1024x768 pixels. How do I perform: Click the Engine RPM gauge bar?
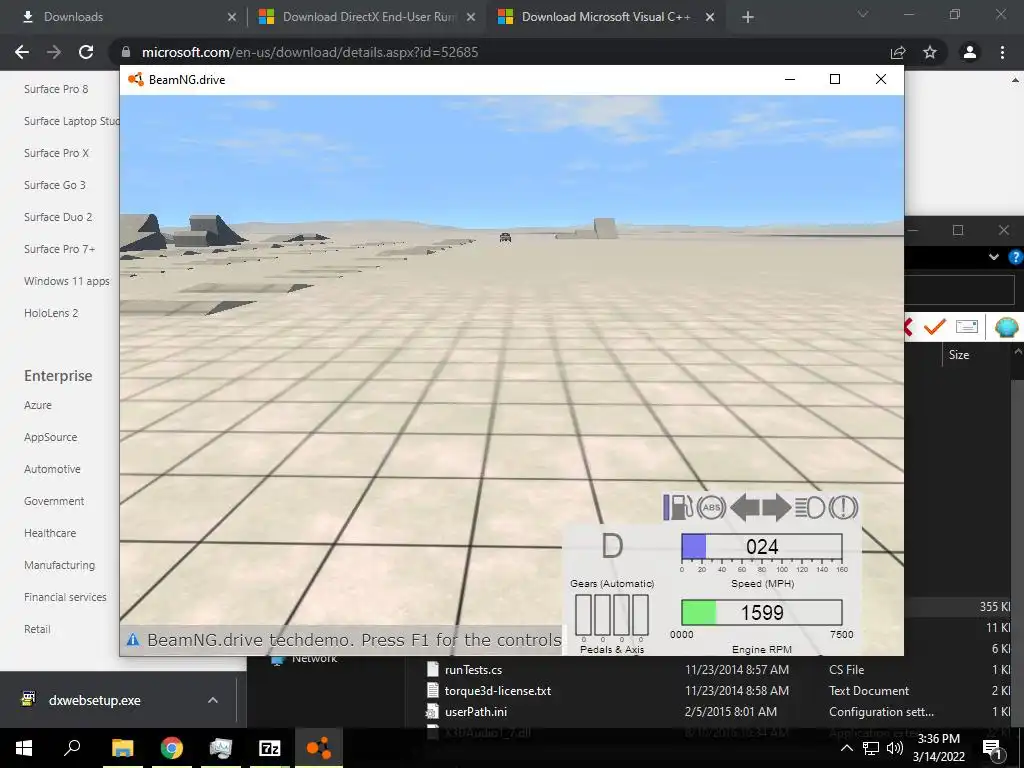(761, 613)
